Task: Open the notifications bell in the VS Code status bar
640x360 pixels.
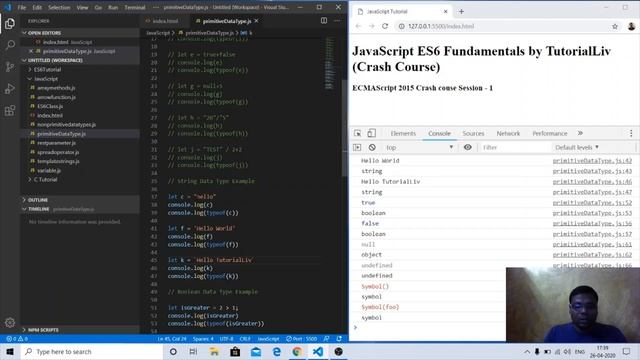Action: 339,339
